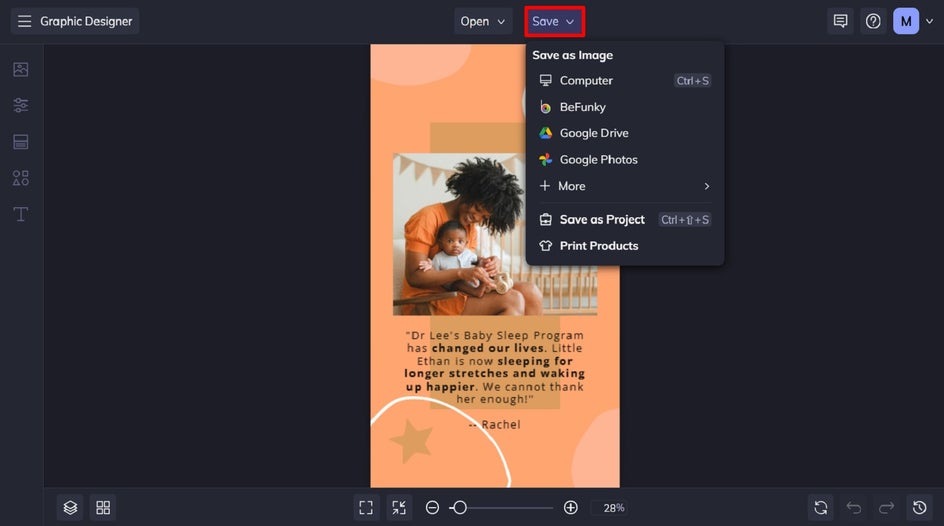Click the fit-to-screen icon

(x=366, y=507)
